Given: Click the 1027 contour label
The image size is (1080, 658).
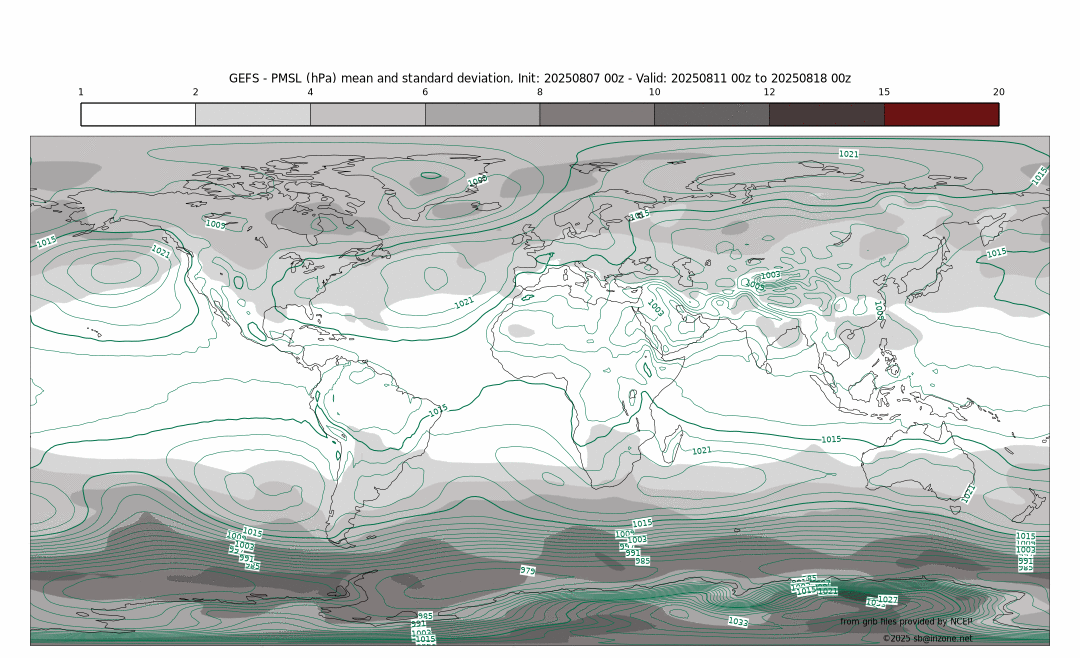Looking at the screenshot, I should point(887,600).
